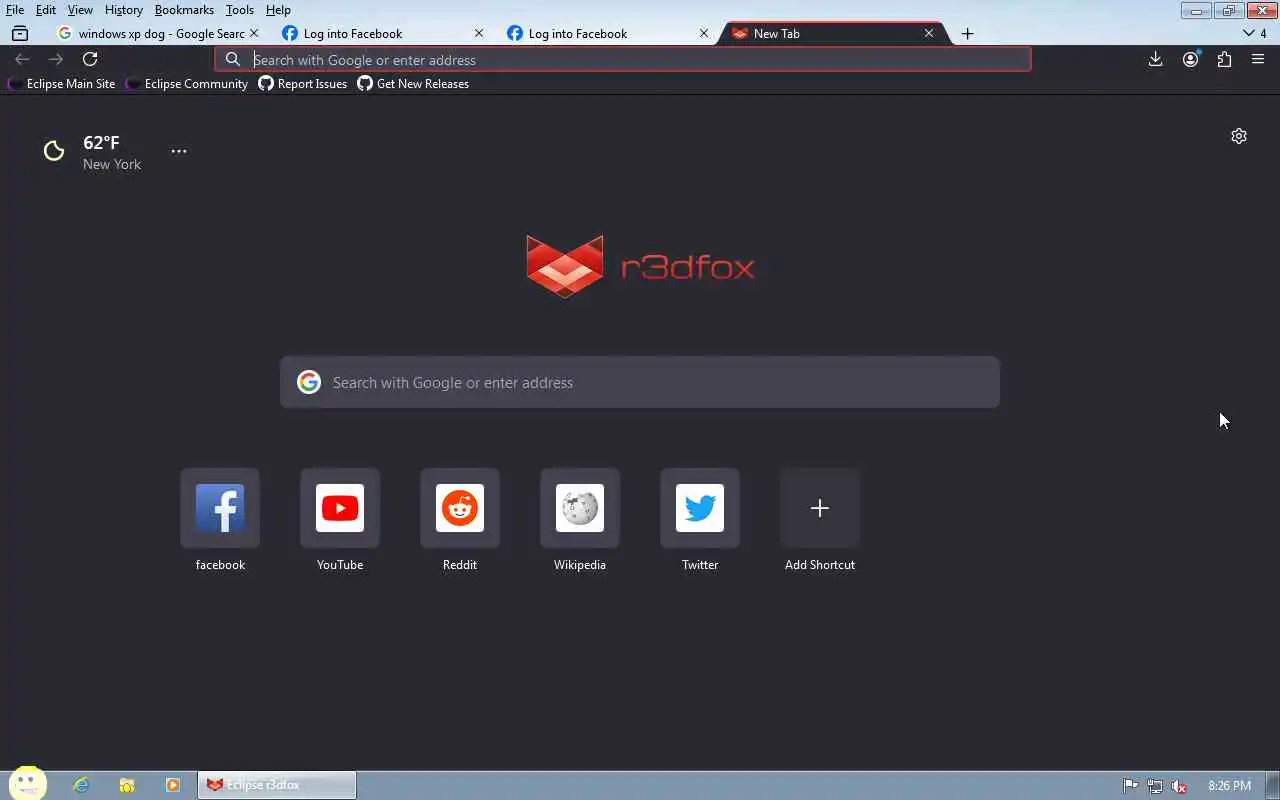Click the Eclipse r3dfox taskbar button
The height and width of the screenshot is (800, 1280).
[x=276, y=785]
